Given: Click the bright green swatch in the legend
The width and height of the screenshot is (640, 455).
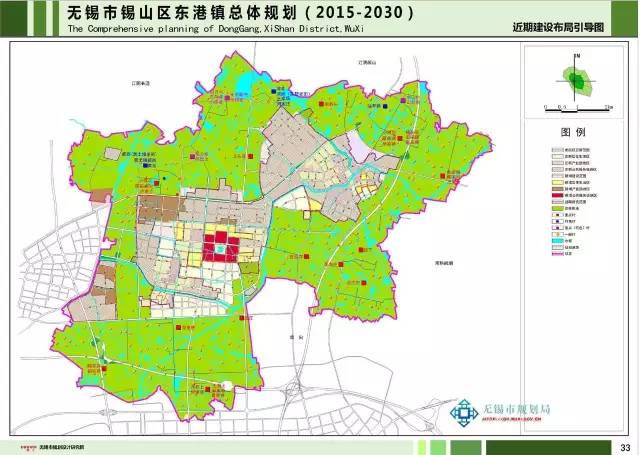Looking at the screenshot, I should click(557, 211).
